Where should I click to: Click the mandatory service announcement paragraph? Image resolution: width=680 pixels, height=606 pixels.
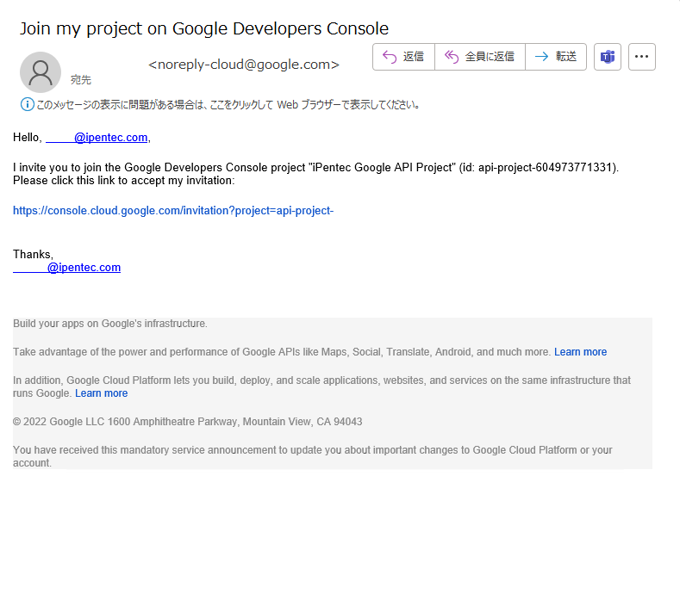pyautogui.click(x=312, y=456)
